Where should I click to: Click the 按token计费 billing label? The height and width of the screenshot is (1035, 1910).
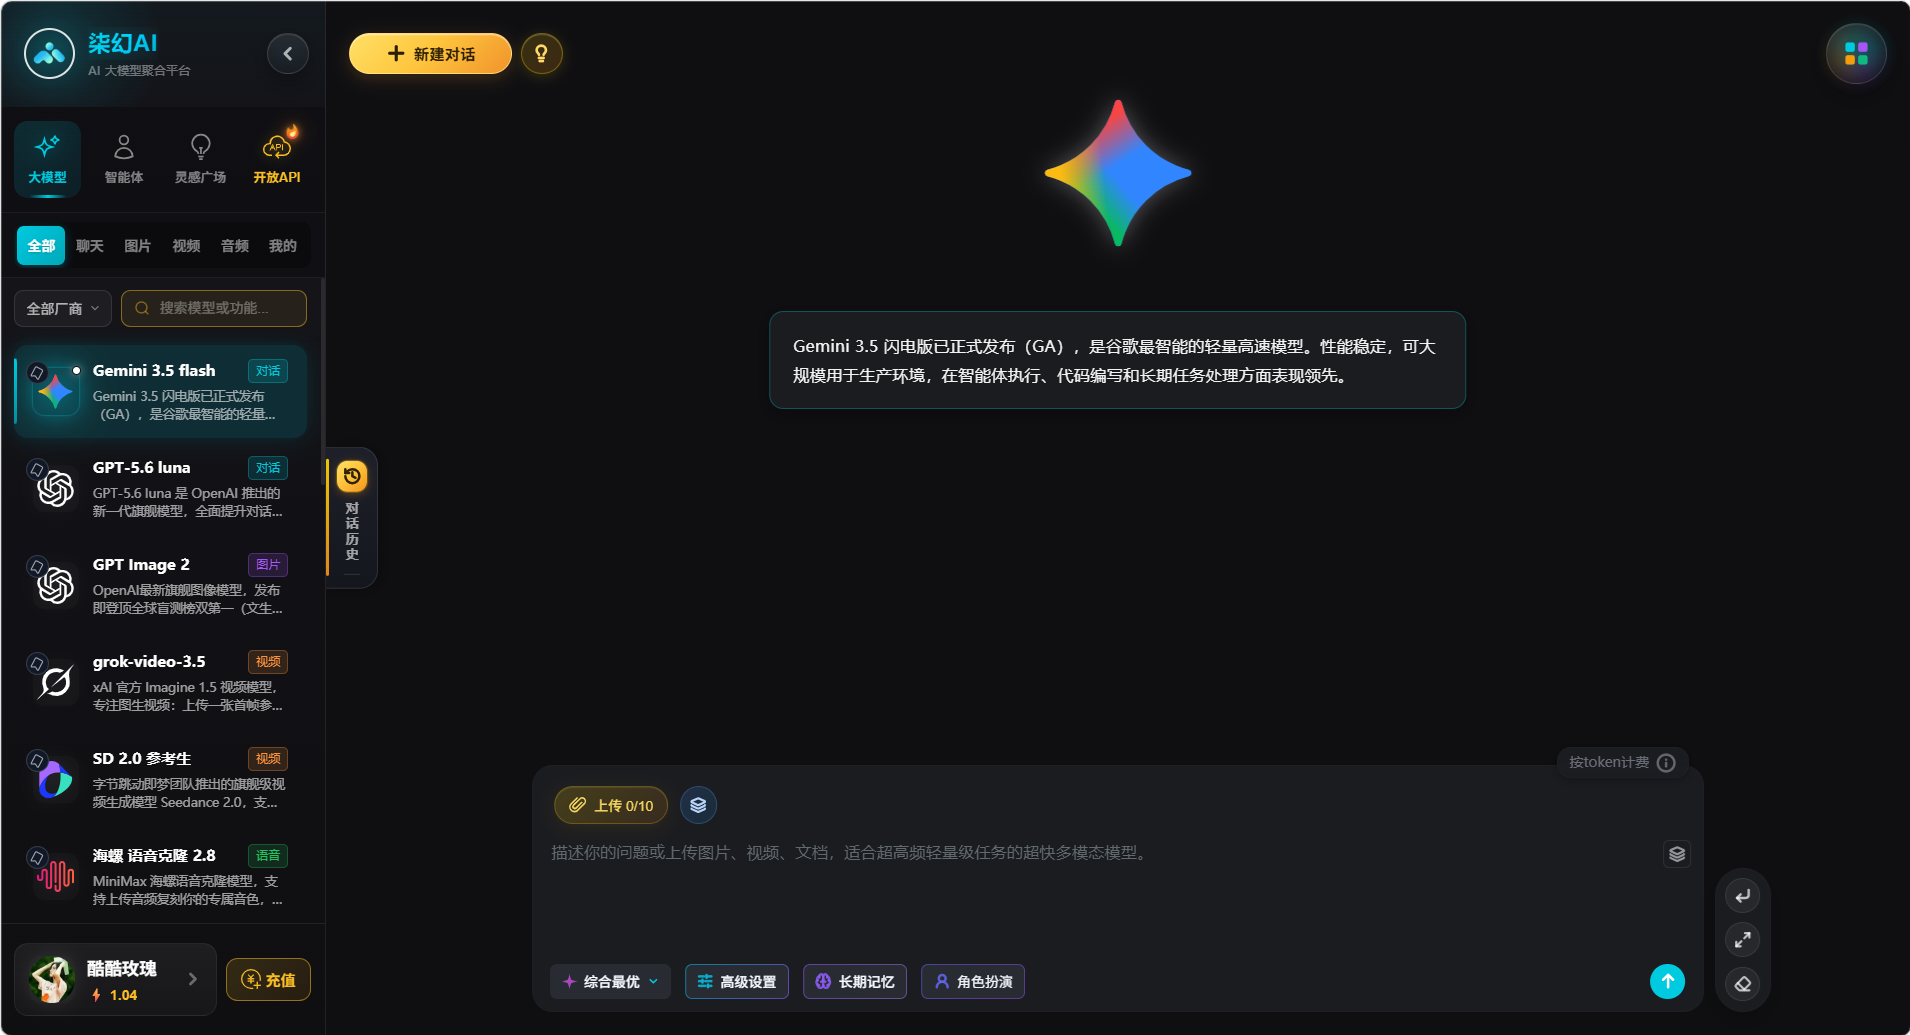[x=1608, y=762]
